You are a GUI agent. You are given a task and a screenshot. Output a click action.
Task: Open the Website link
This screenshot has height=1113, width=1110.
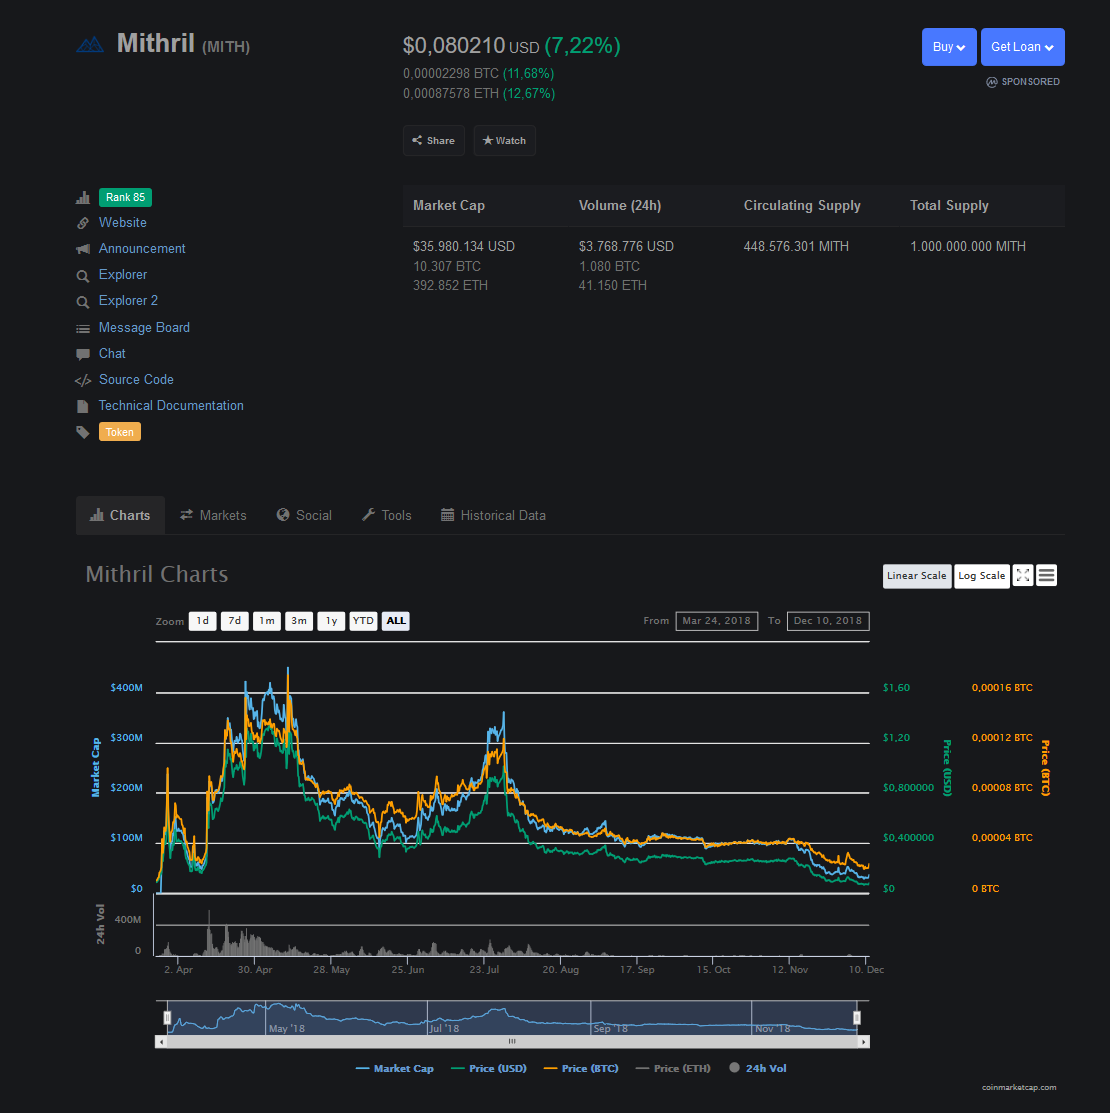coord(123,223)
